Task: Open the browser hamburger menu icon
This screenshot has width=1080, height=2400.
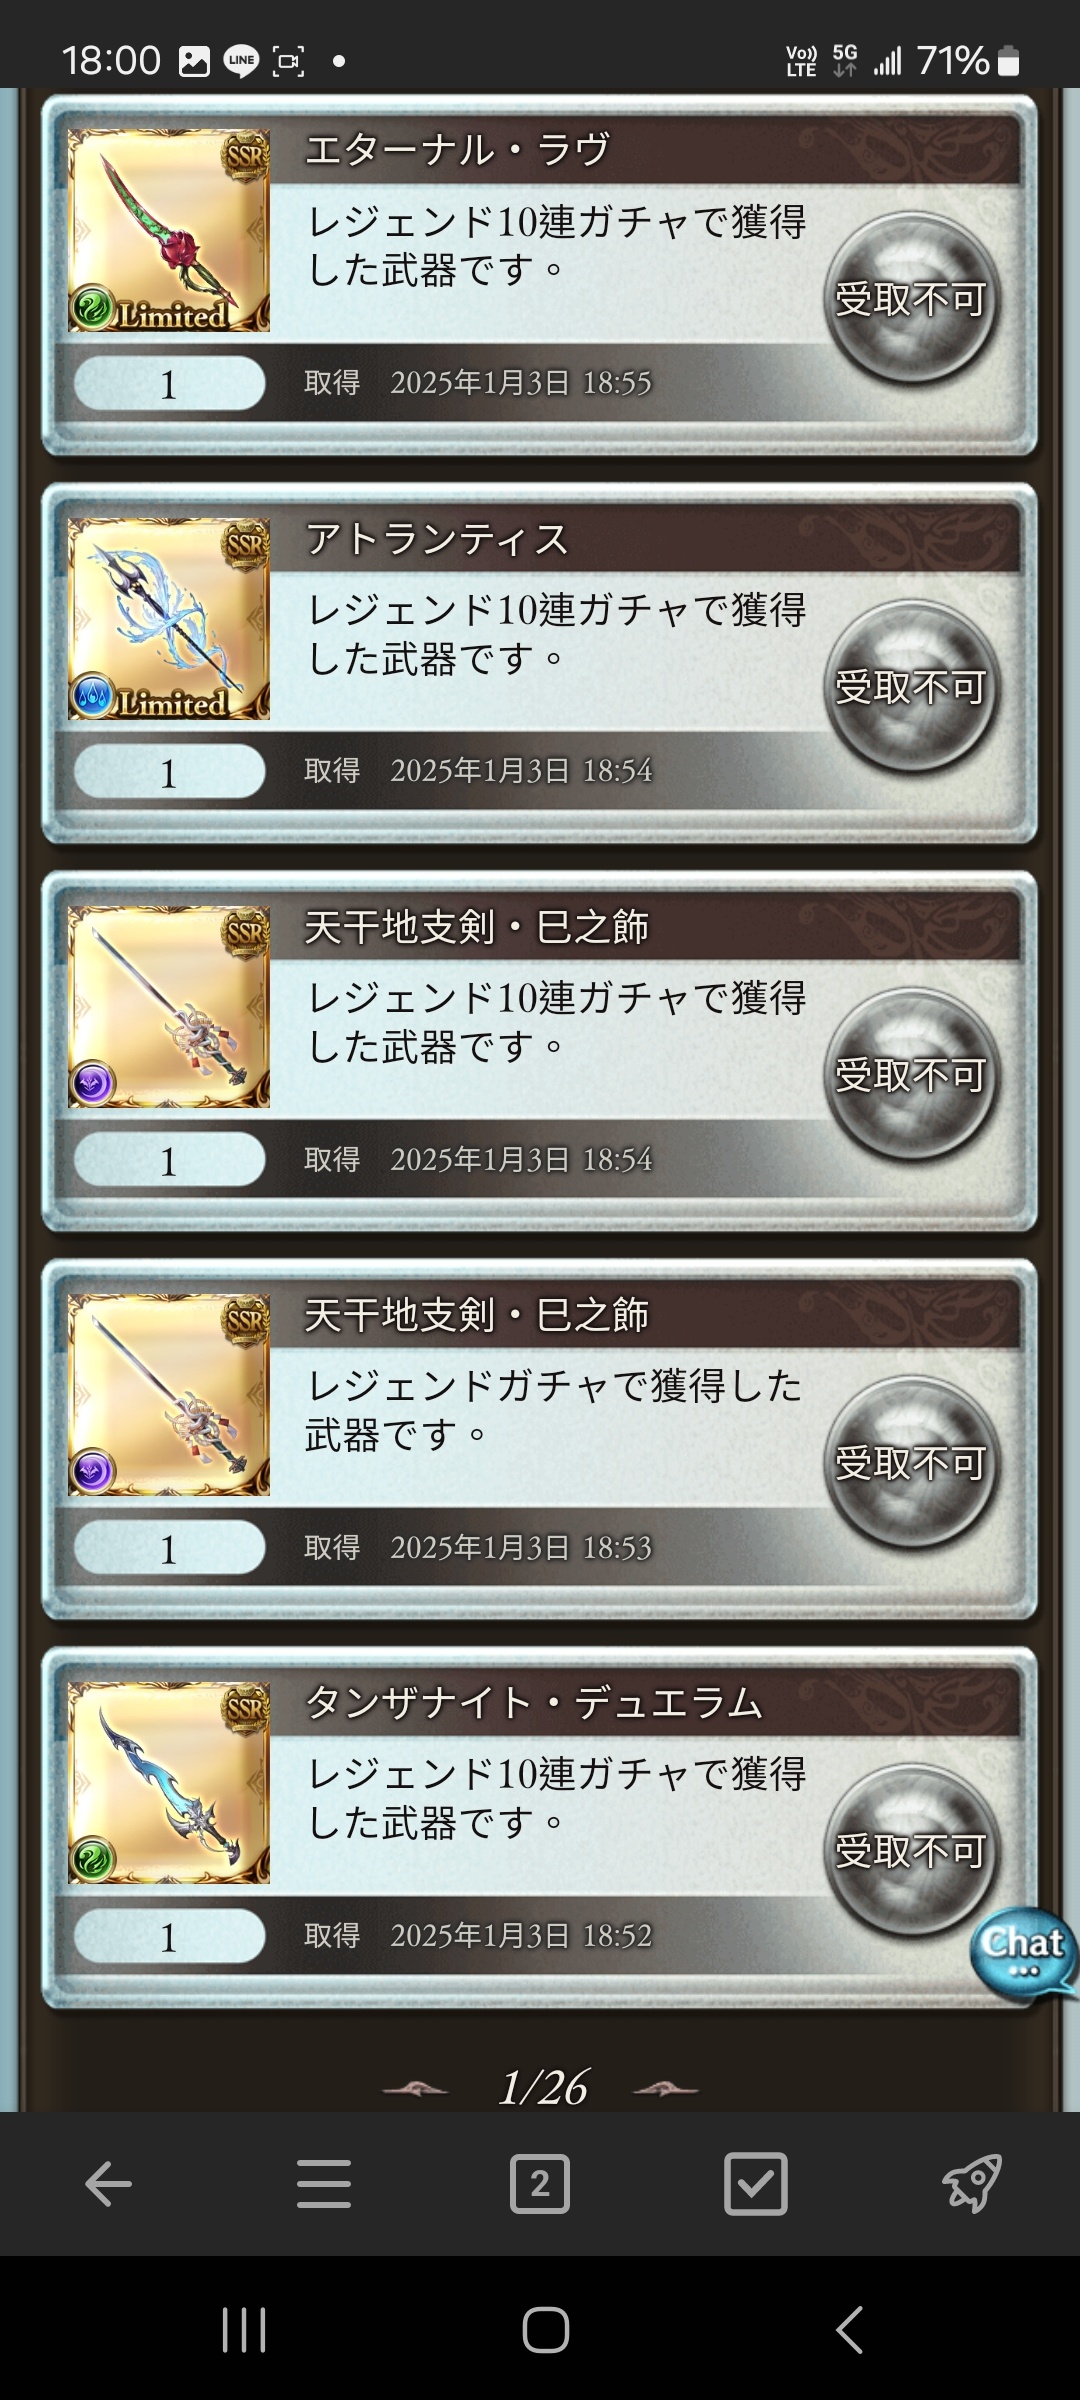Action: click(324, 2184)
